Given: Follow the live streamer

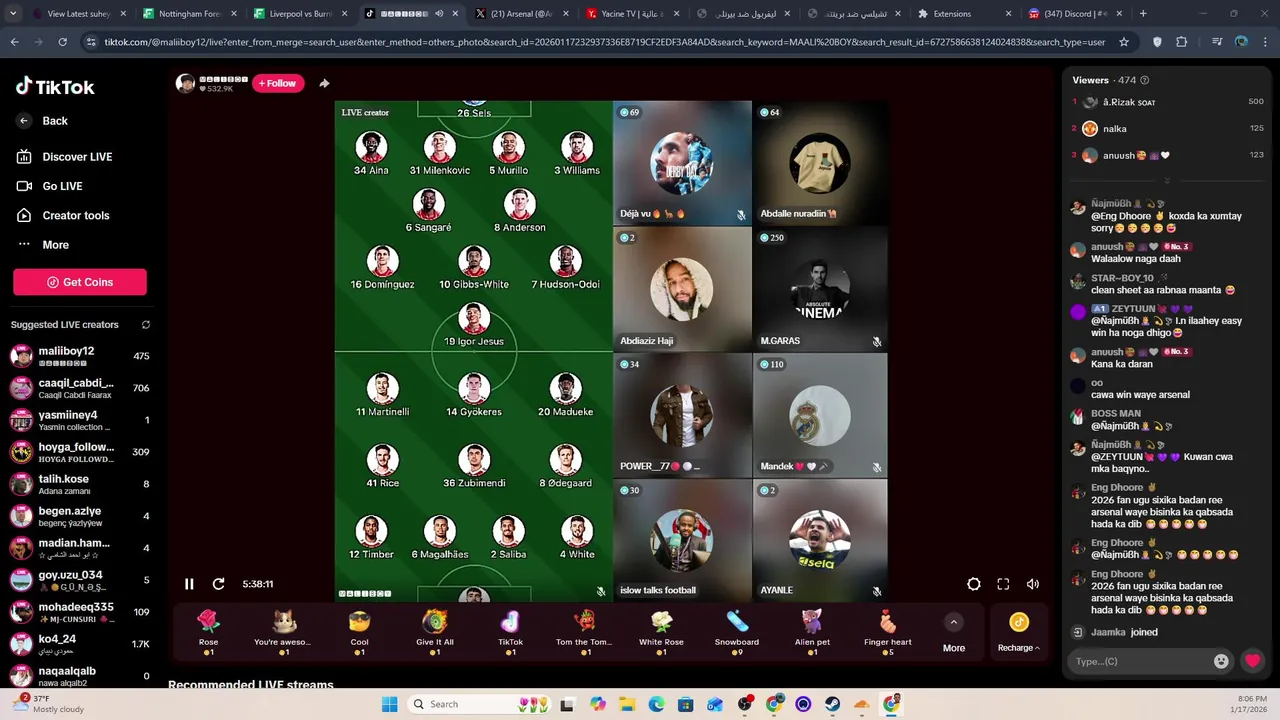Looking at the screenshot, I should [278, 84].
